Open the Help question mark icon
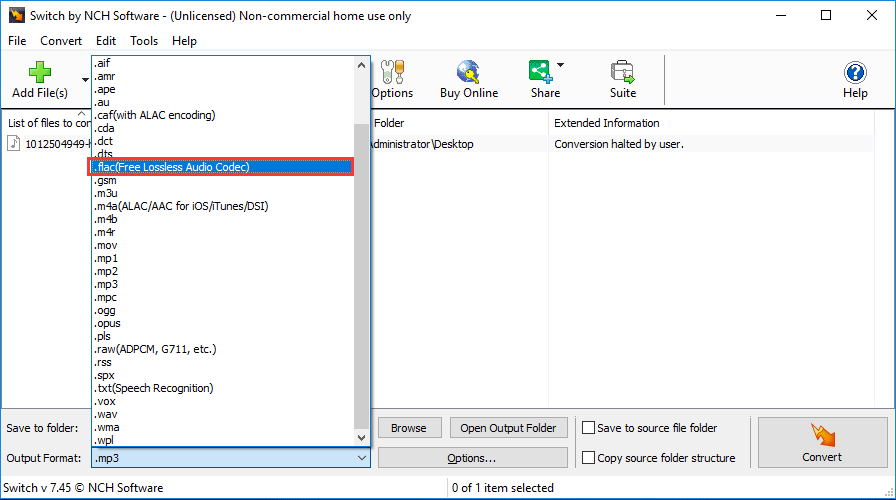The image size is (896, 500). coord(855,73)
